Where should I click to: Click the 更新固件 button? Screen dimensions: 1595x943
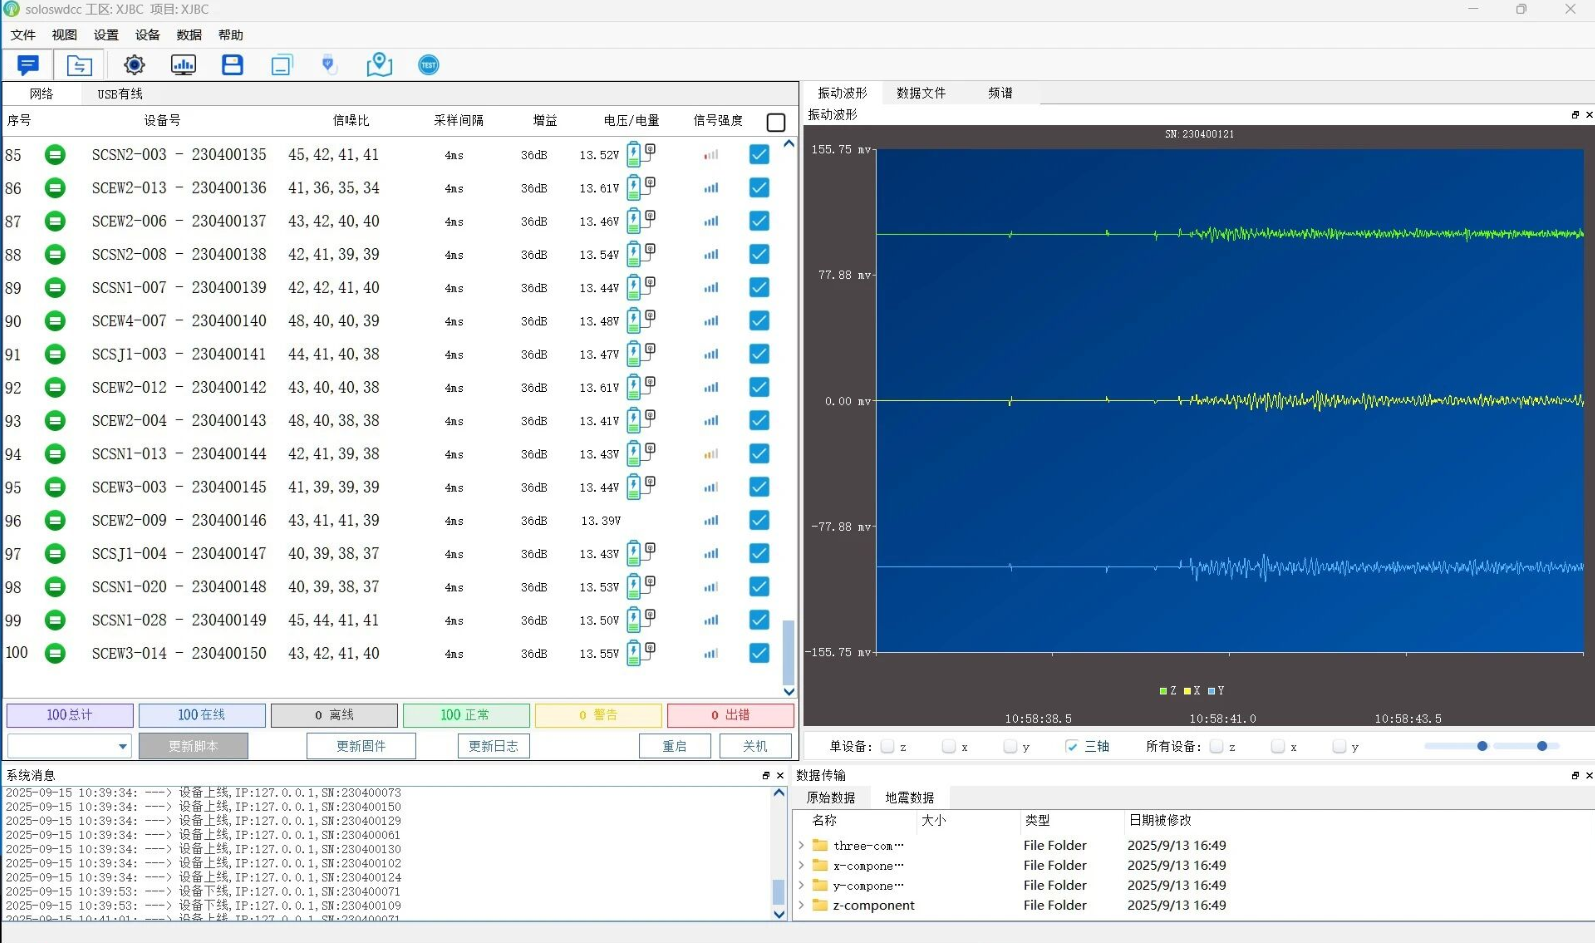(x=361, y=746)
